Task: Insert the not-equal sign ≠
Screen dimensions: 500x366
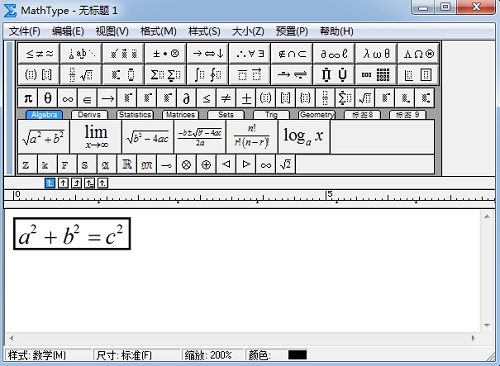Action: 226,98
